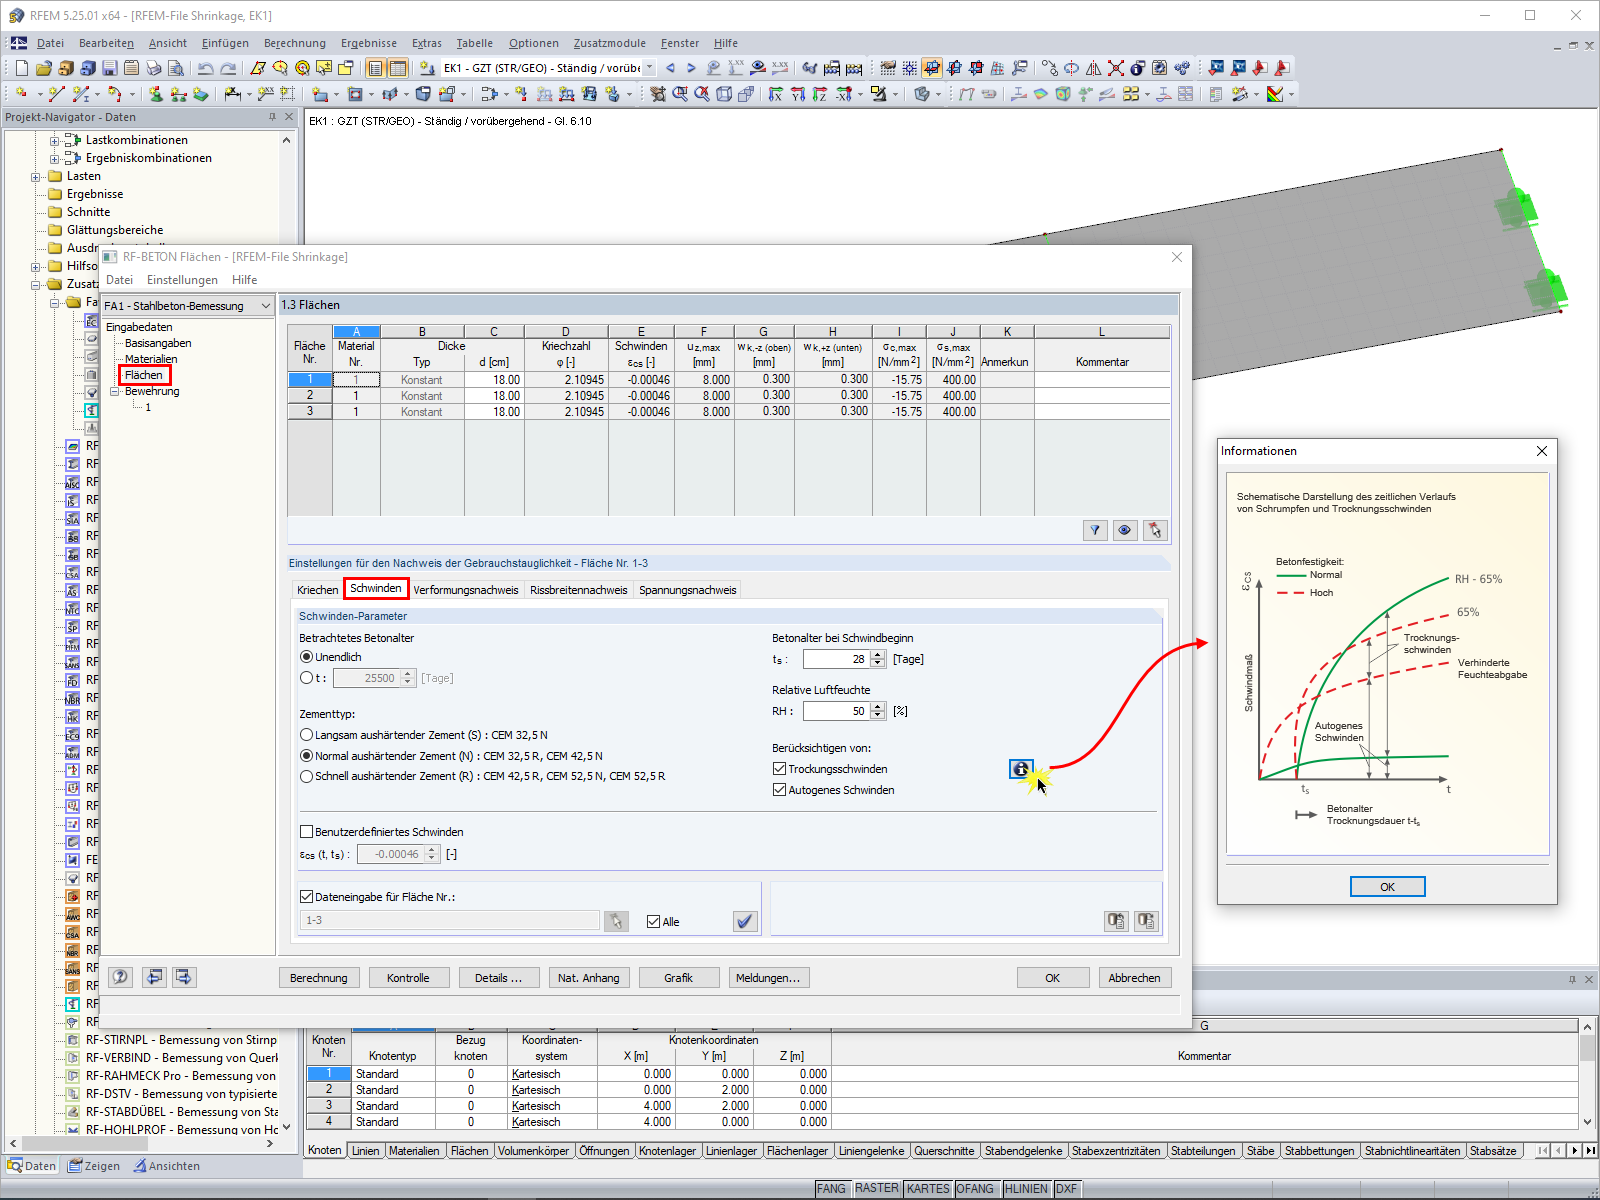Open Zusatzmodule menu
This screenshot has width=1600, height=1200.
click(x=610, y=43)
